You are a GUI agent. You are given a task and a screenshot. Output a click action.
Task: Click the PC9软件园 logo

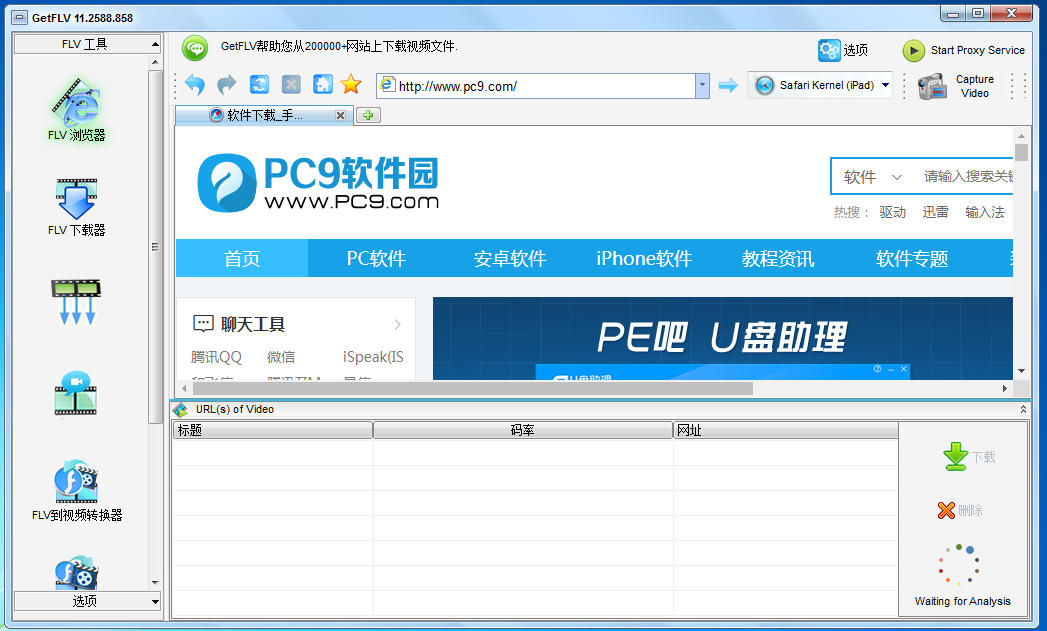coord(318,183)
